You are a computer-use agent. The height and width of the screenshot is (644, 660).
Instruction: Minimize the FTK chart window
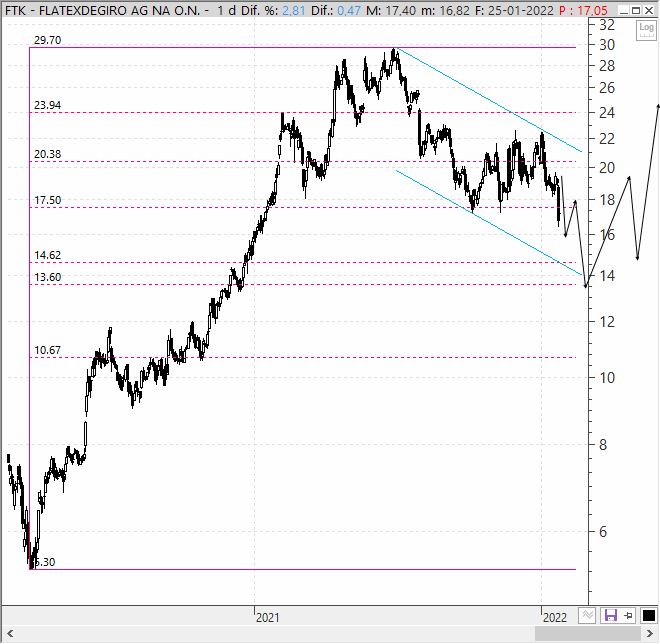624,10
